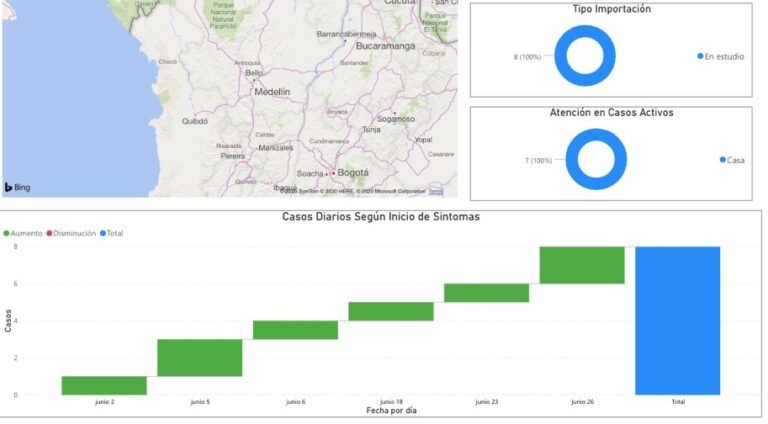Click the blue Total bar
768x424 pixels.
point(677,320)
